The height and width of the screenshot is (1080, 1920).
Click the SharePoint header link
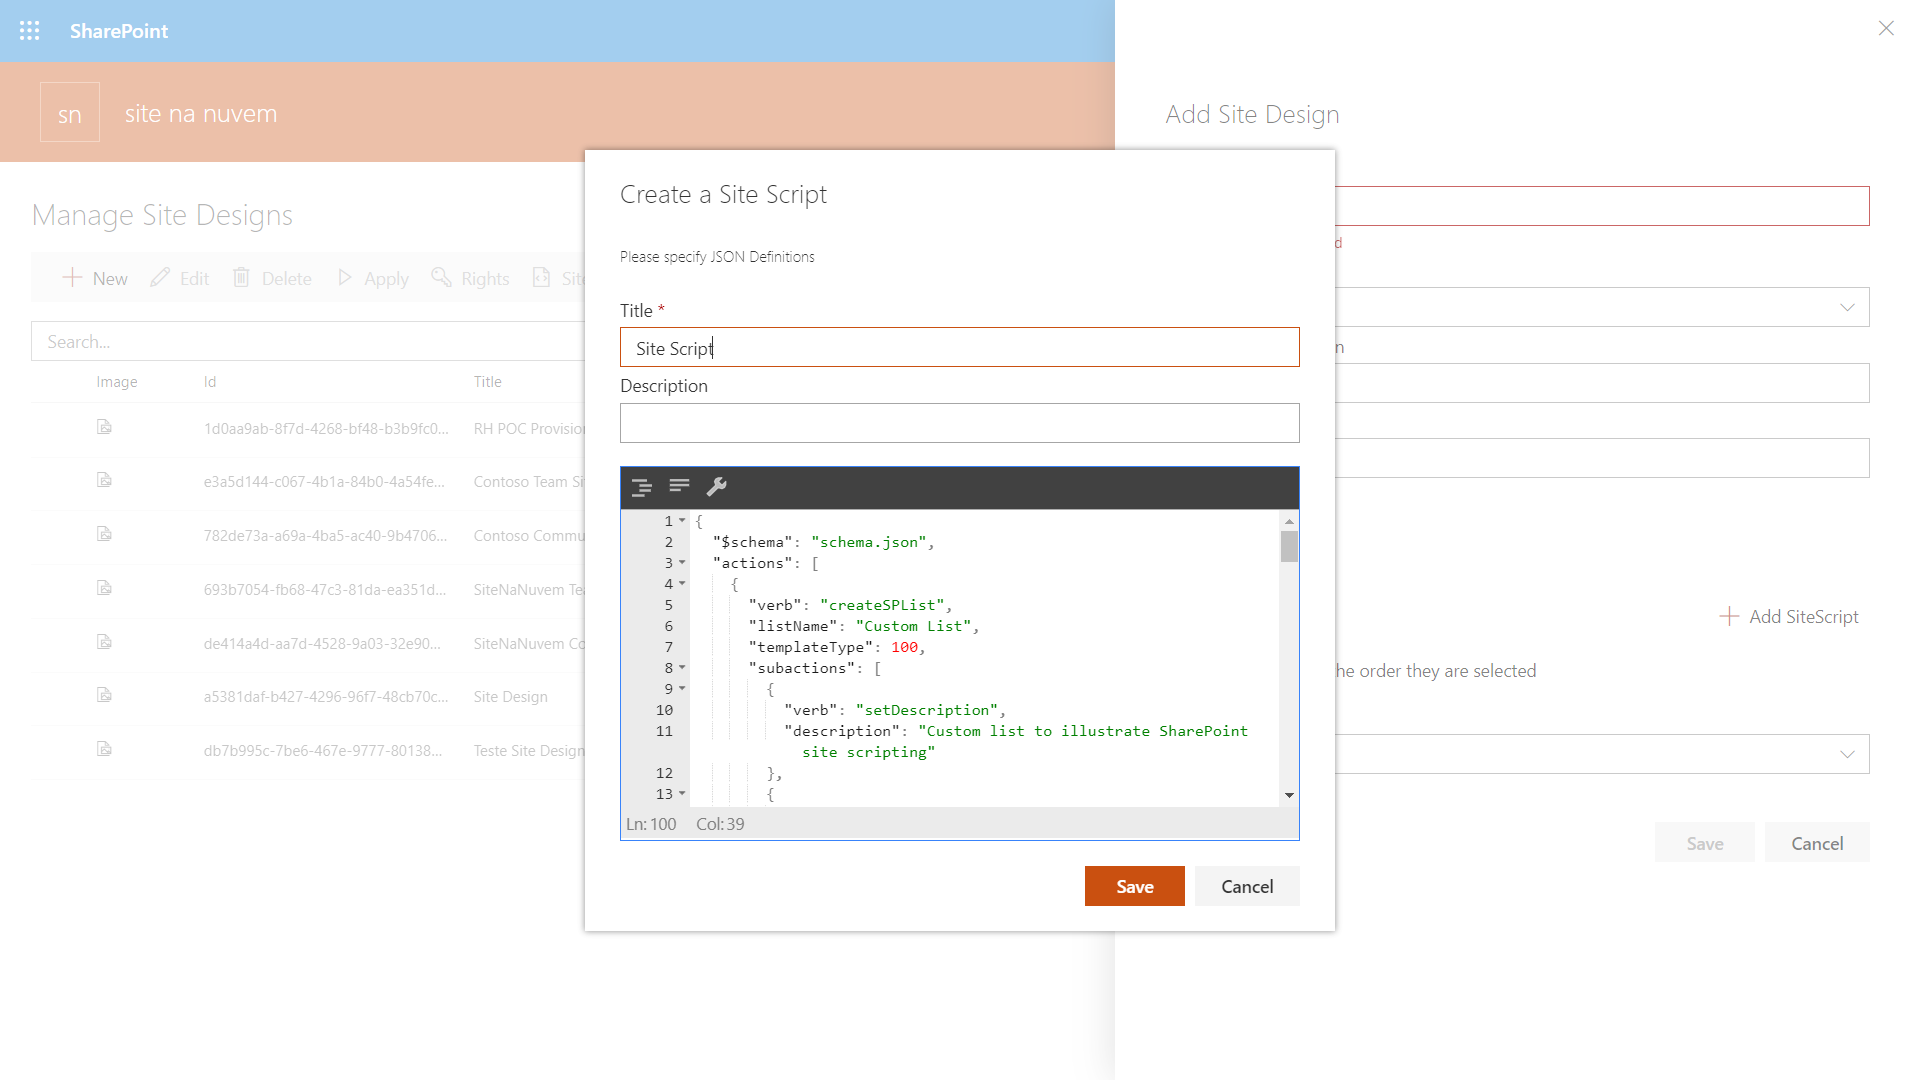tap(119, 31)
